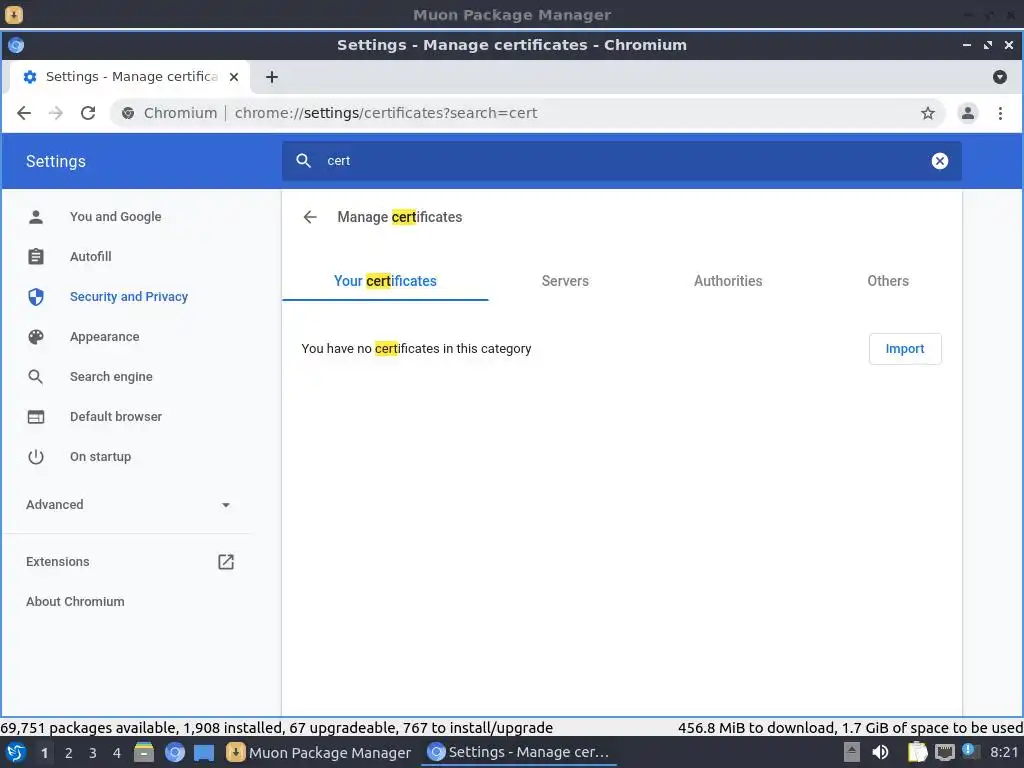Switch to virtual desktop 1
This screenshot has height=768, width=1024.
tap(44, 753)
